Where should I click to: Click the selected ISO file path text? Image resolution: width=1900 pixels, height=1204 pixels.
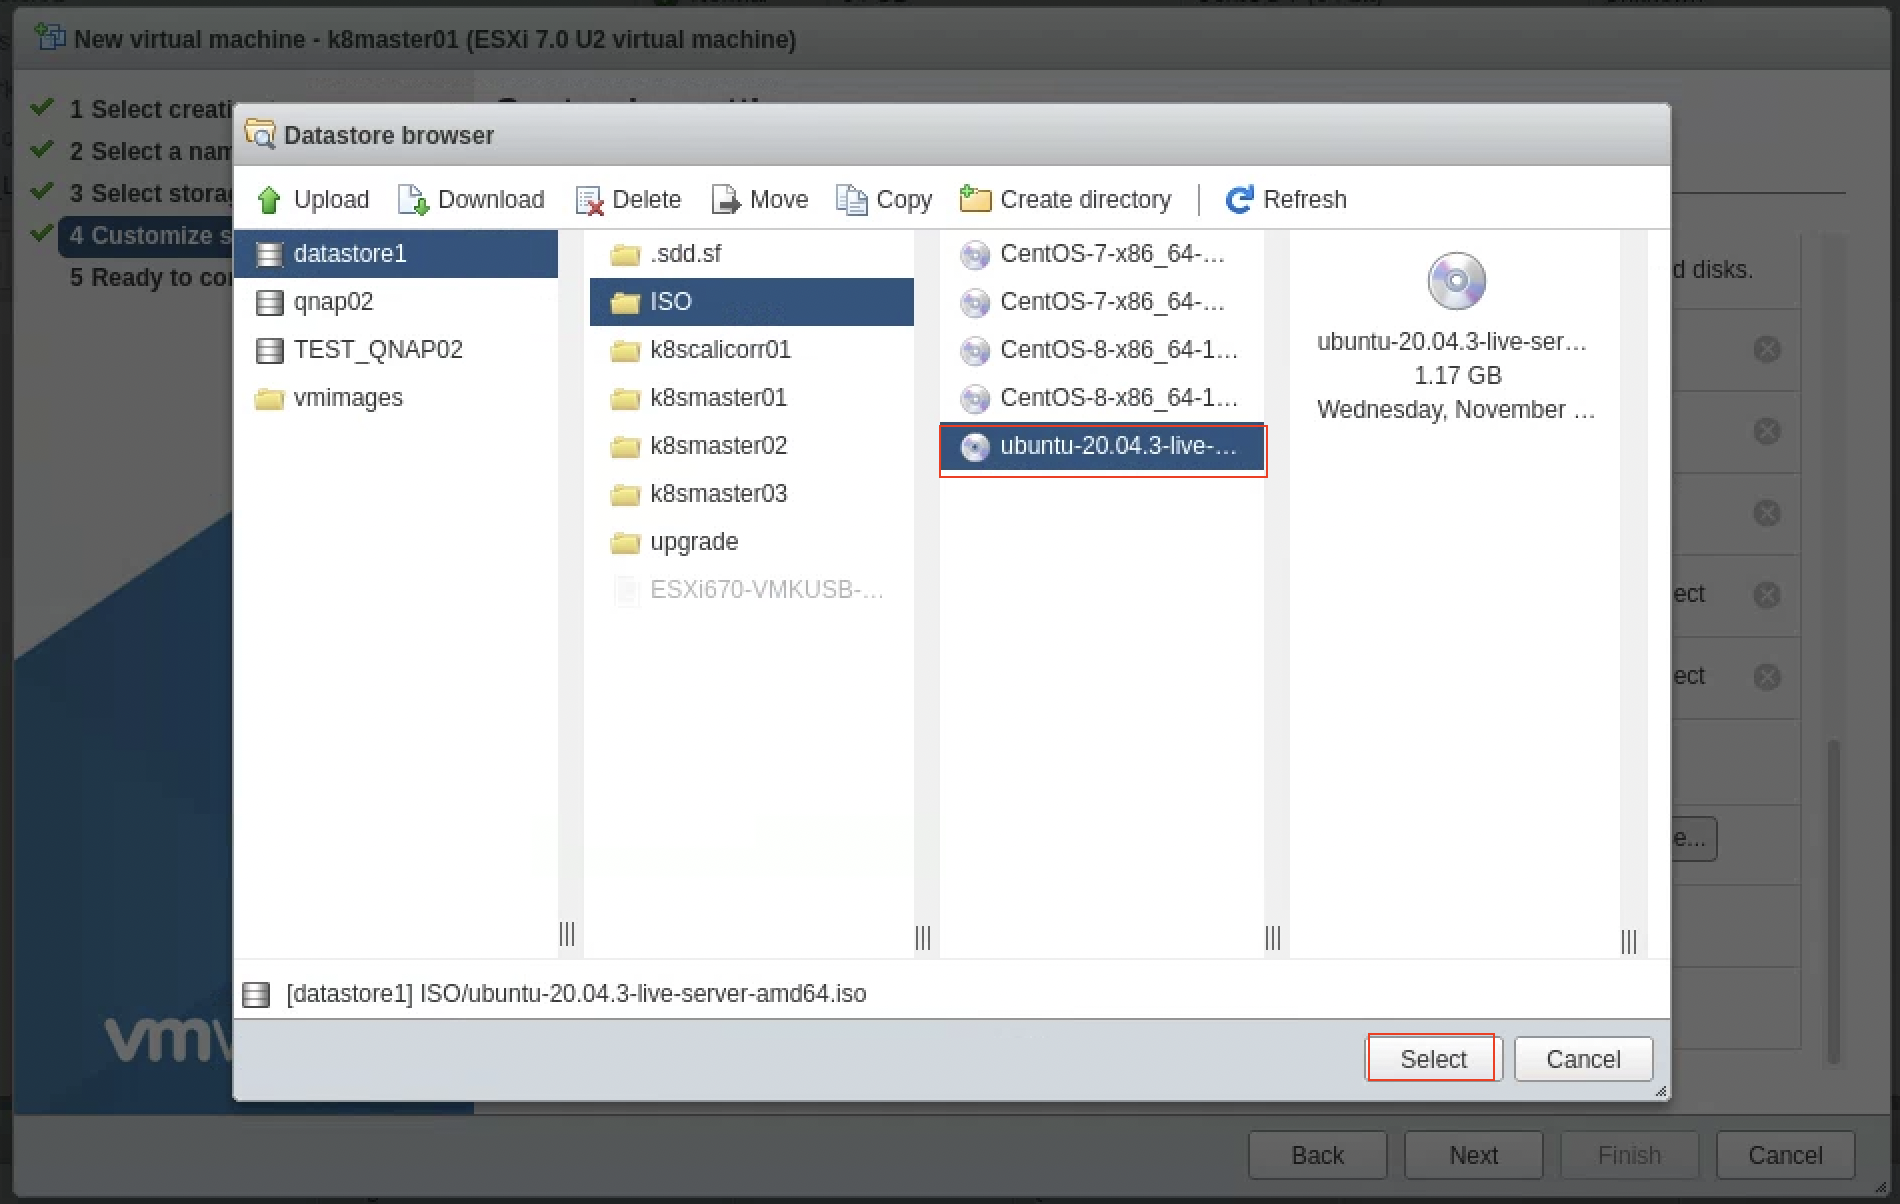pyautogui.click(x=576, y=994)
